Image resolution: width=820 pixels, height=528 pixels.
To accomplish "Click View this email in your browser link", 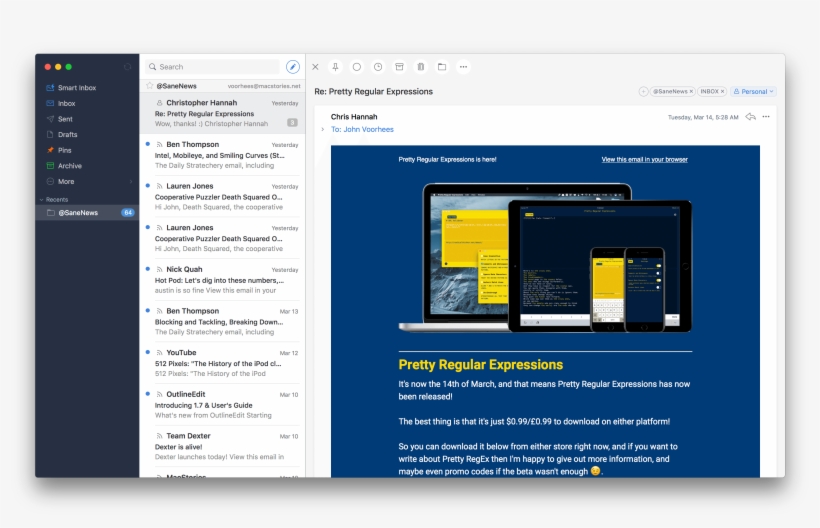I will (644, 159).
